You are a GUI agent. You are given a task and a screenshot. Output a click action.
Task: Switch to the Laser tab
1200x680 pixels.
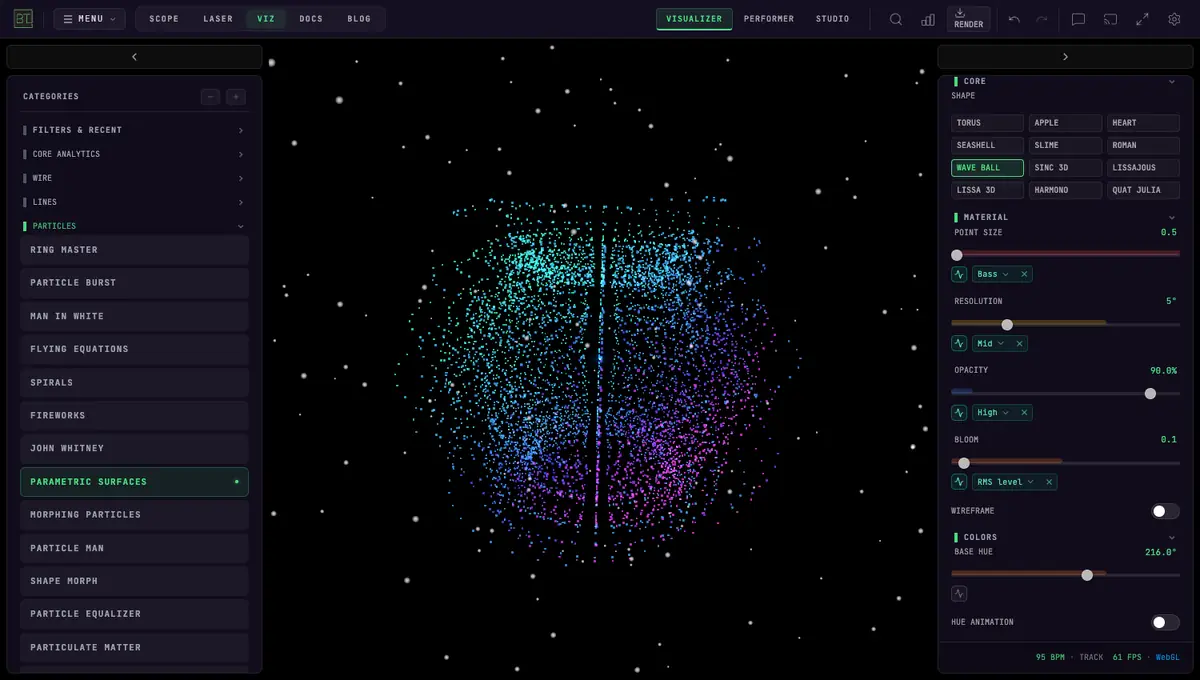pyautogui.click(x=218, y=19)
